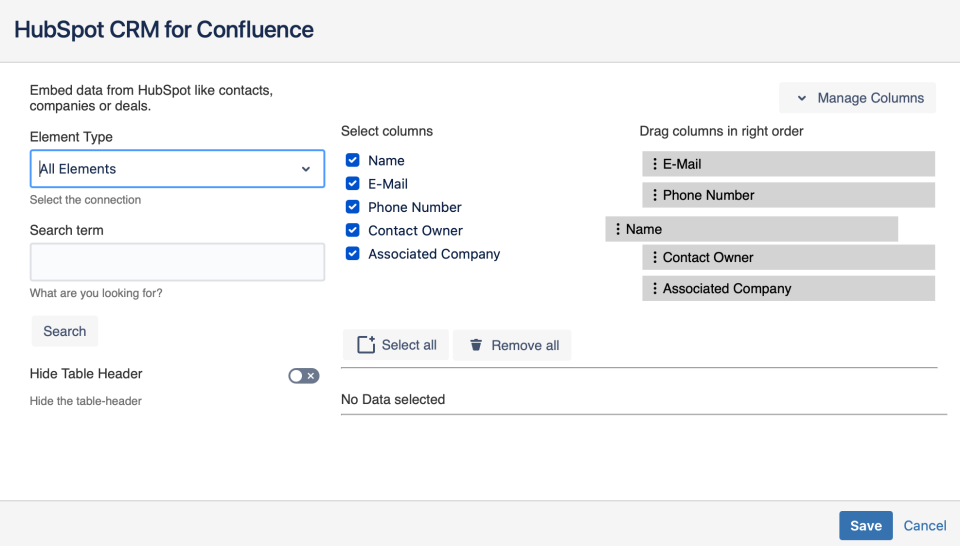Click the dropdown arrow in All Elements
Image resolution: width=960 pixels, height=546 pixels.
pos(306,169)
